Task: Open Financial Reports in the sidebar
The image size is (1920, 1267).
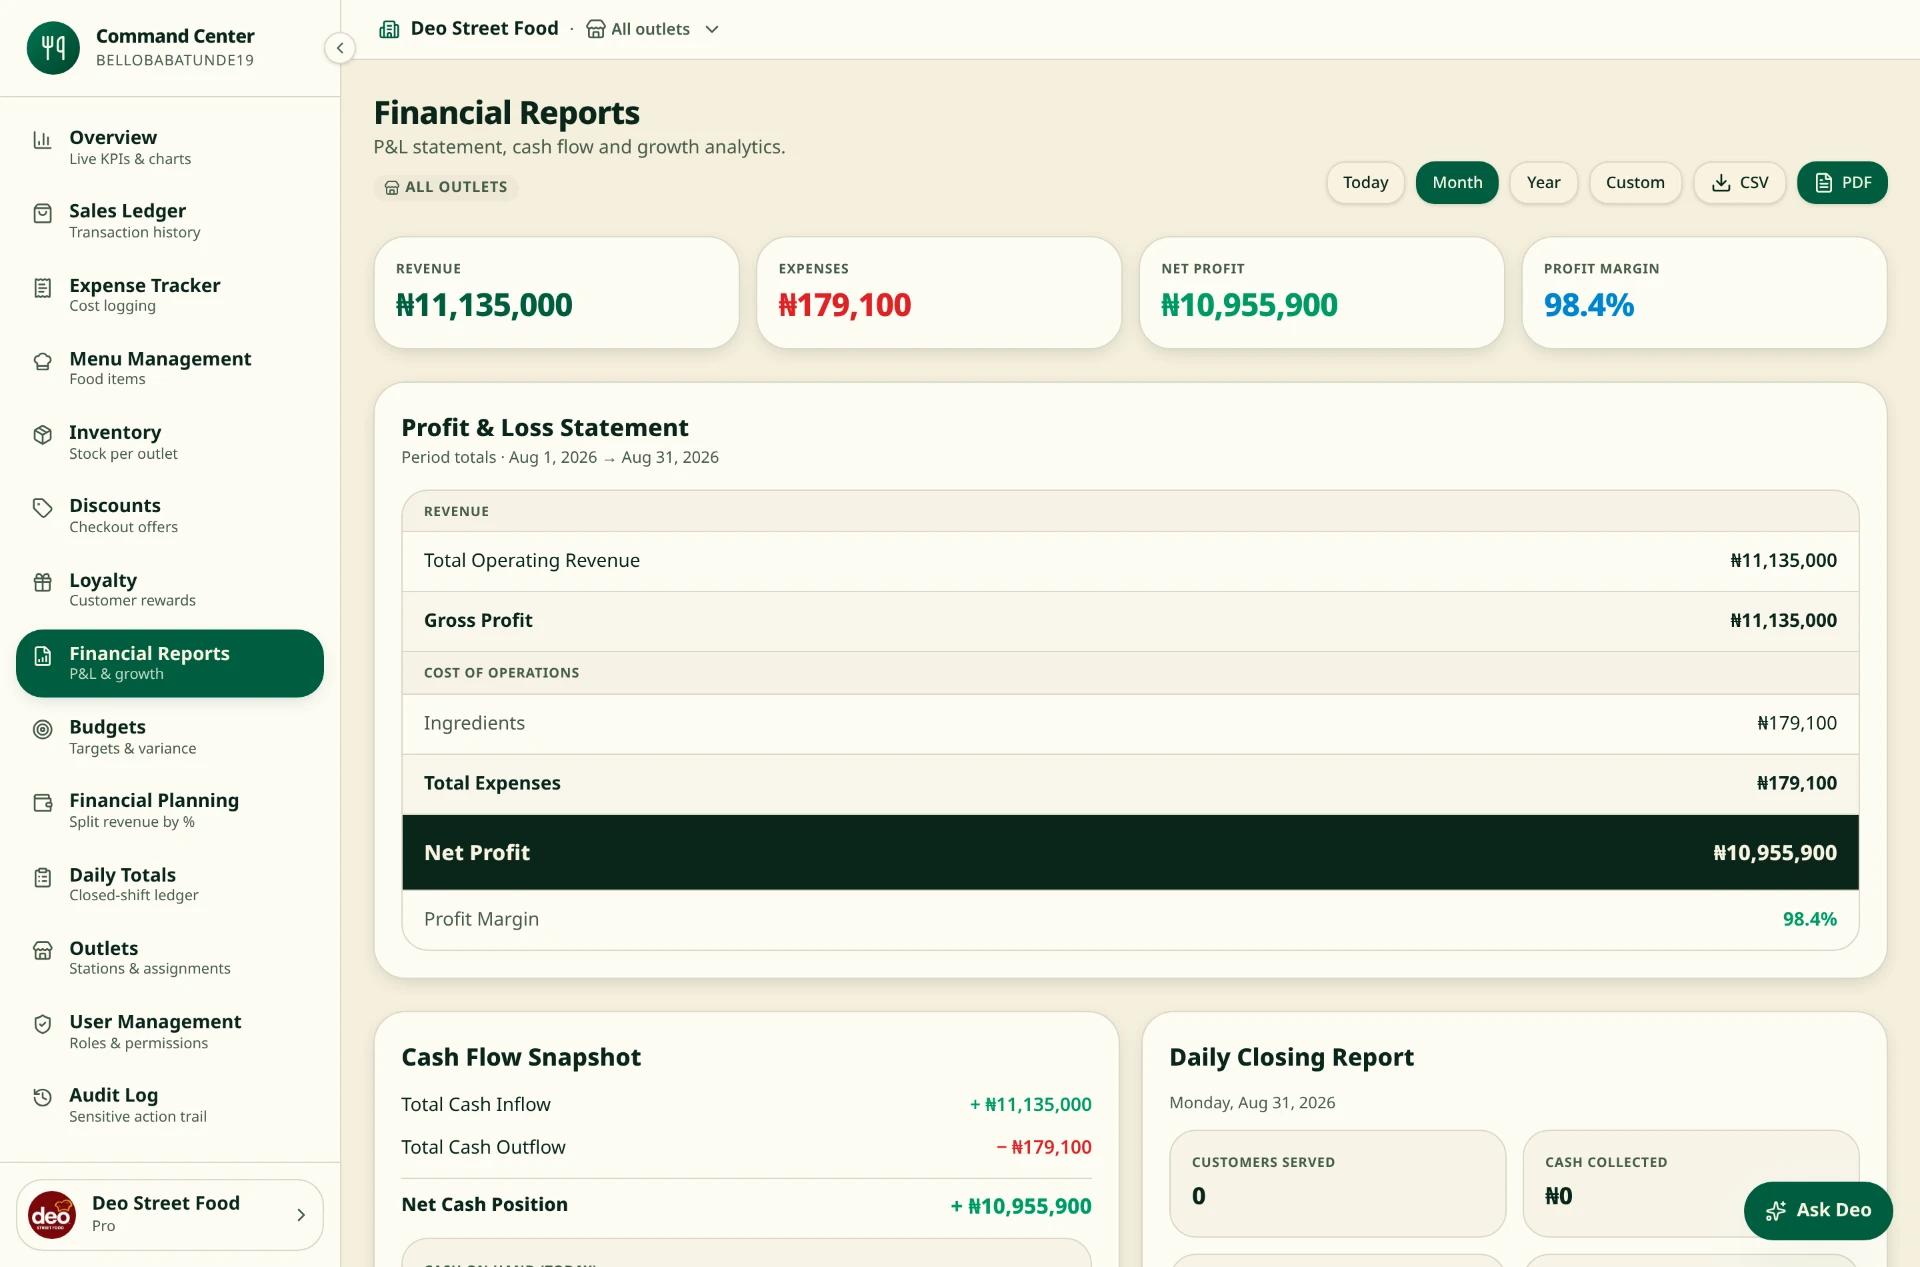Action: [170, 663]
